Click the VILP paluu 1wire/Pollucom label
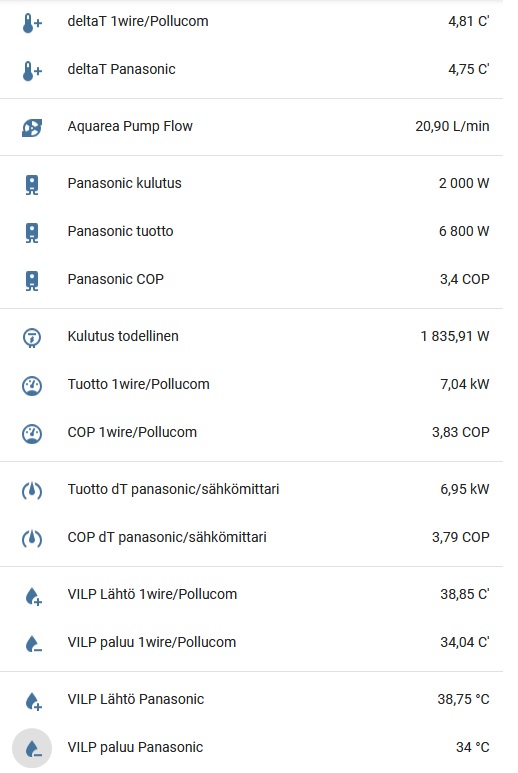This screenshot has height=773, width=518. tap(152, 642)
